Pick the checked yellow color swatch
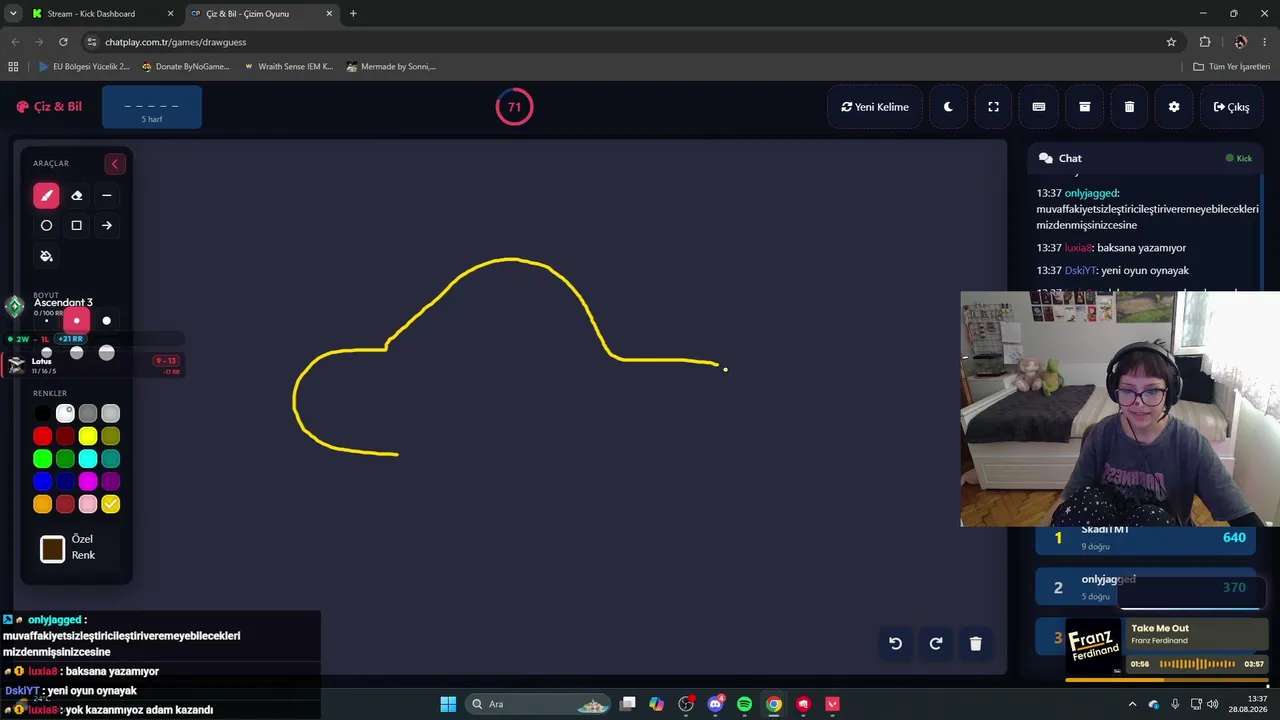Screen dimensions: 1280x720 click(111, 505)
